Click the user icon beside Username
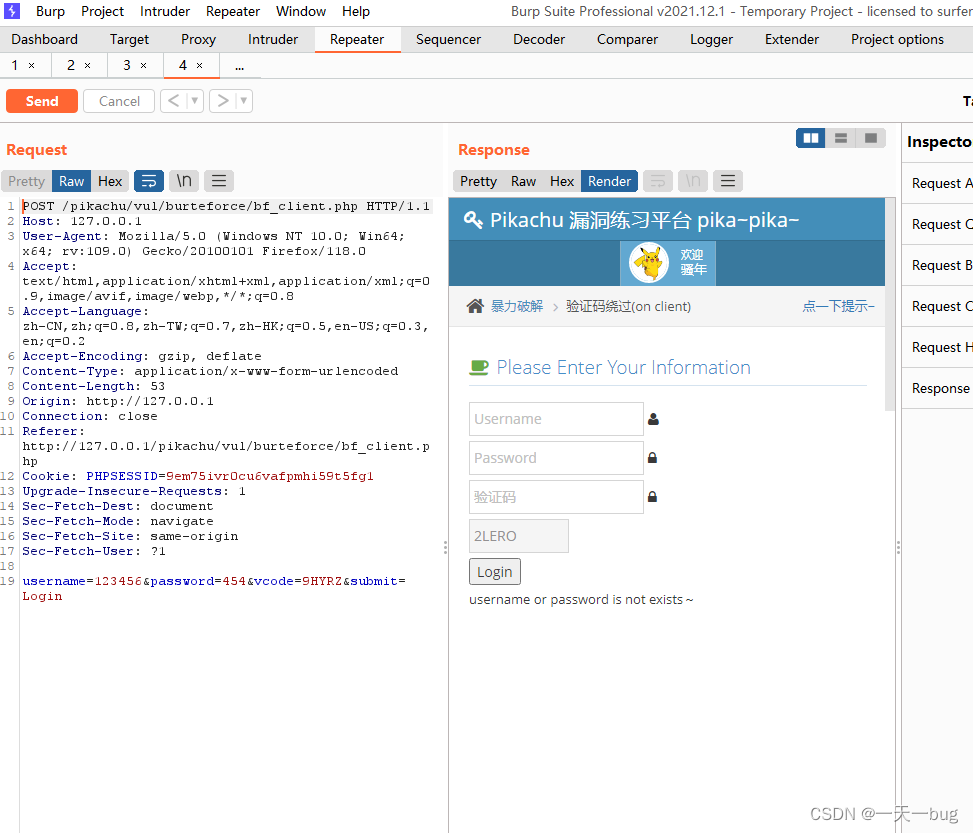 coord(653,419)
